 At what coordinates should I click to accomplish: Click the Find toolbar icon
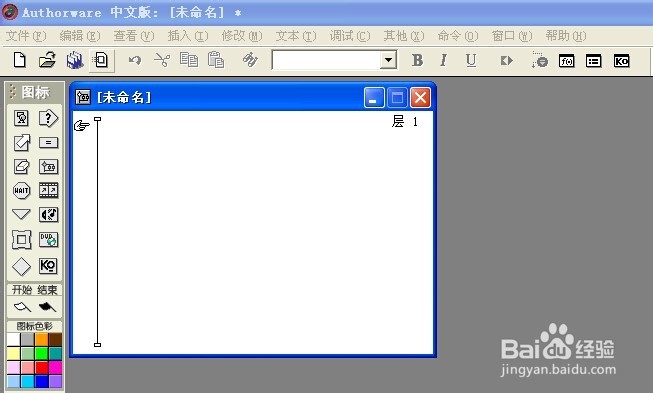click(x=250, y=60)
